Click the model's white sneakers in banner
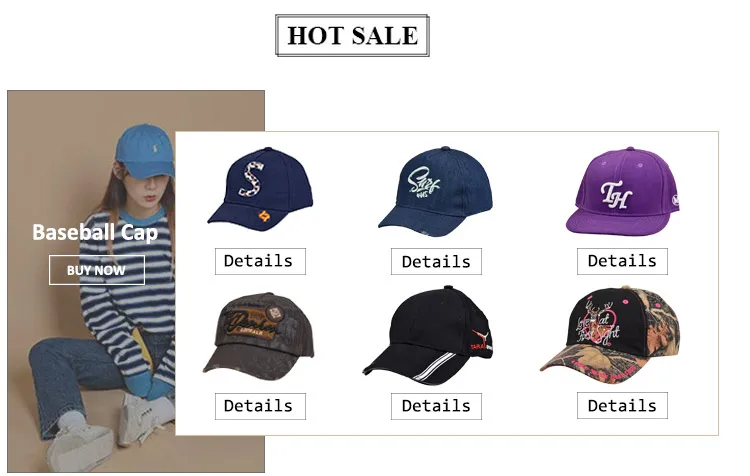Image resolution: width=750 pixels, height=476 pixels. 112,426
